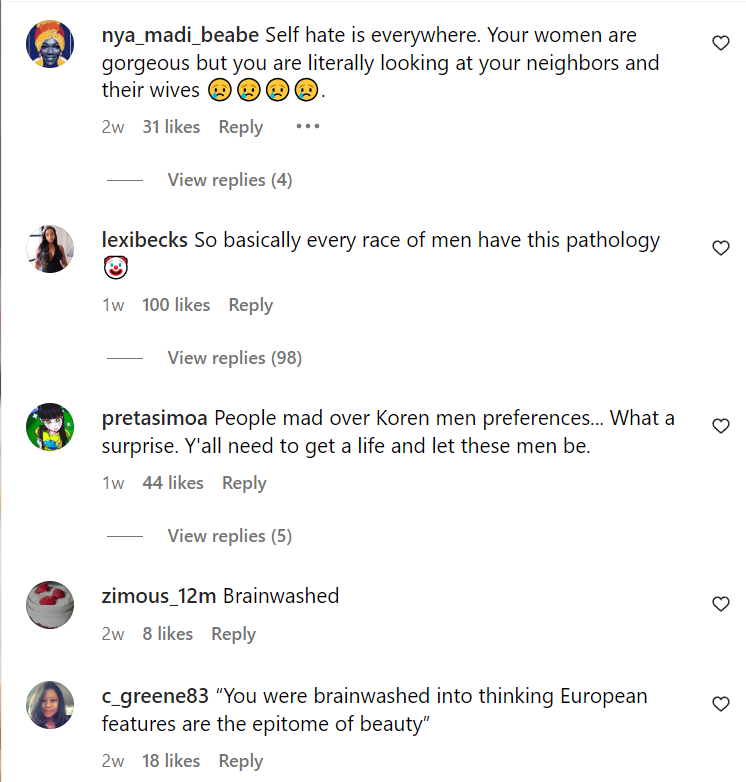View pretasimoa's avatar profile
The image size is (746, 782).
49,427
